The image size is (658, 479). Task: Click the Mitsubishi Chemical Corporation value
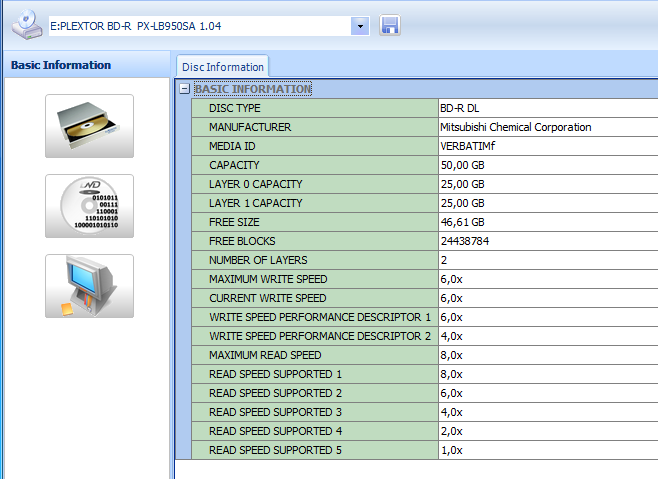pyautogui.click(x=516, y=127)
